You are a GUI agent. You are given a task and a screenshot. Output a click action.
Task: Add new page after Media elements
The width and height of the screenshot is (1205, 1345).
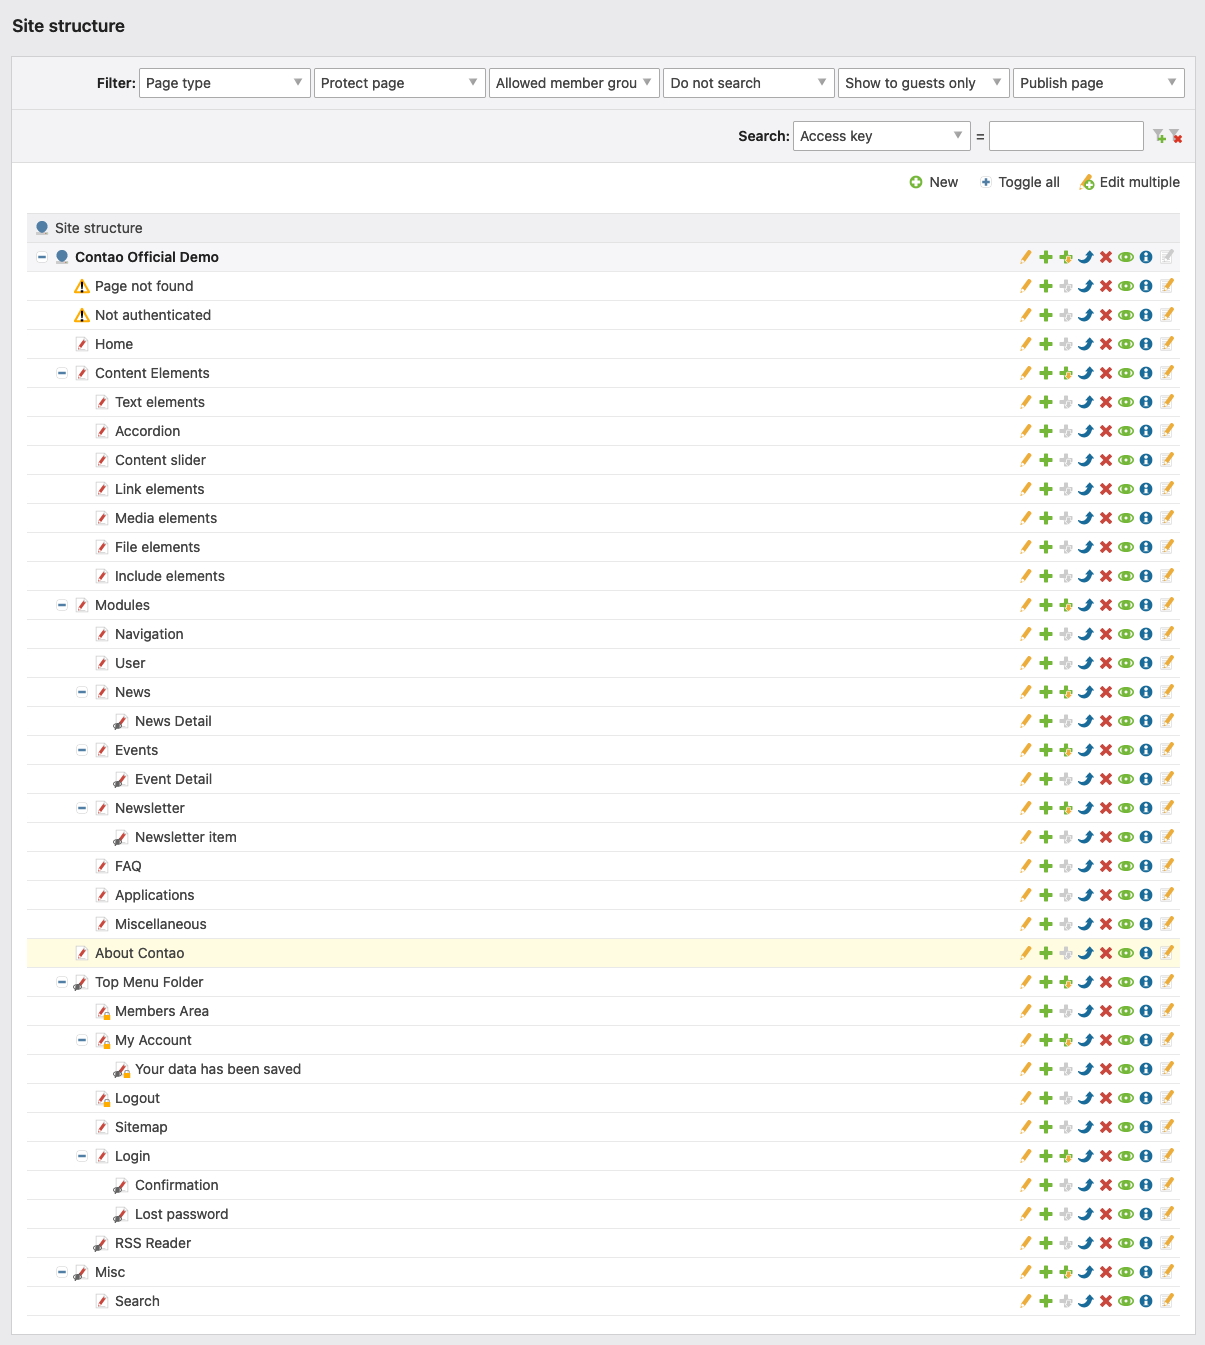pyautogui.click(x=1046, y=518)
